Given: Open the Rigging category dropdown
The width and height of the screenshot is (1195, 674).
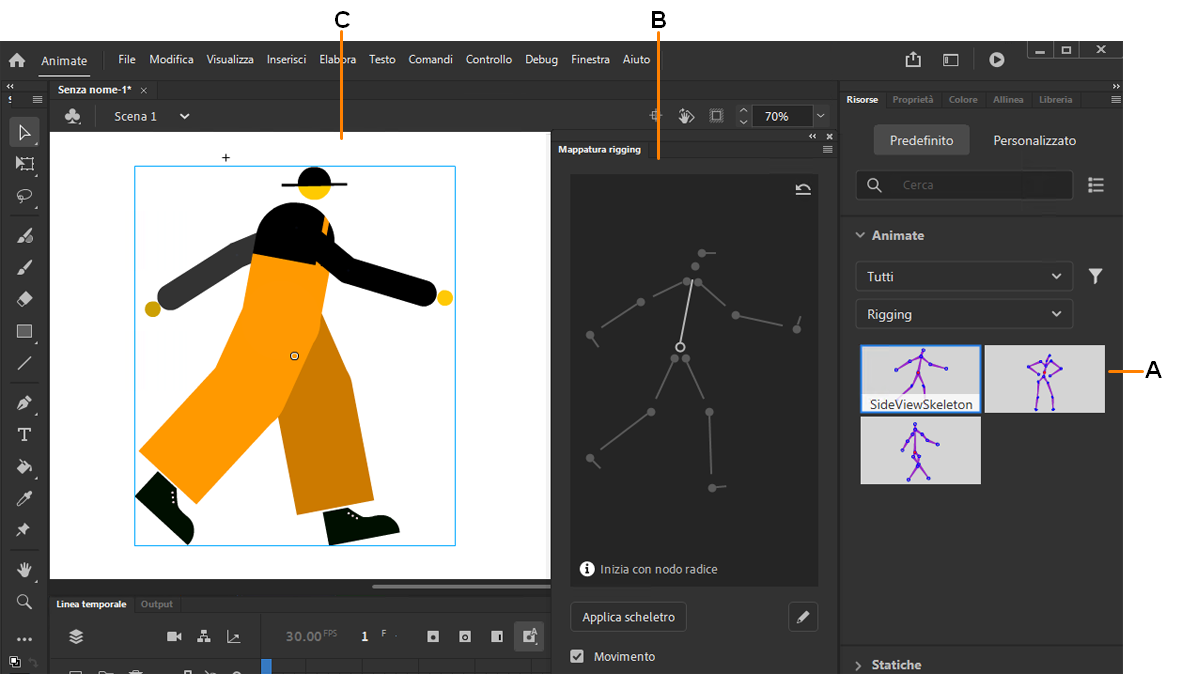Looking at the screenshot, I should (963, 313).
